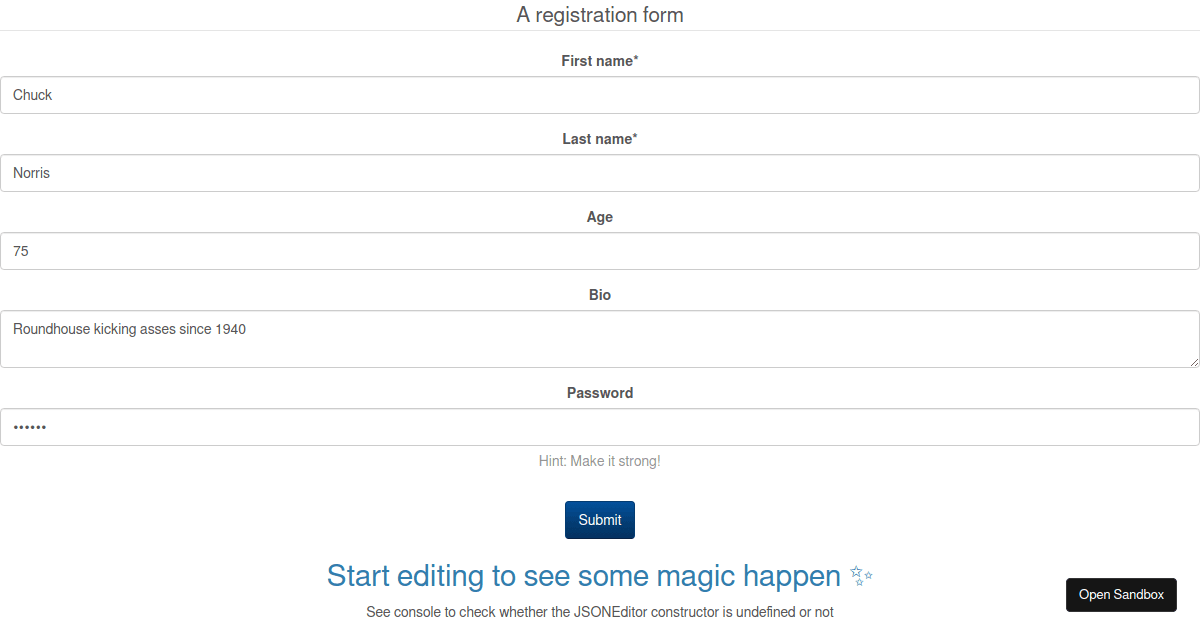Click the Password label
The width and height of the screenshot is (1200, 630).
click(600, 393)
